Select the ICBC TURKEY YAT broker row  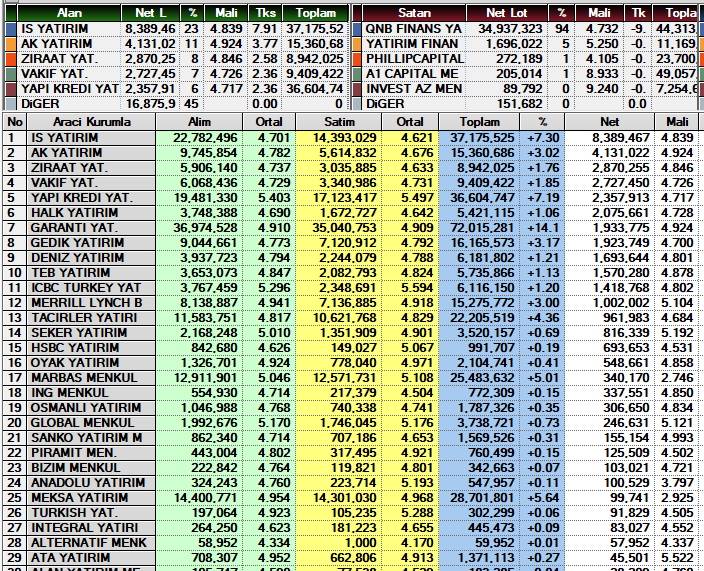click(x=351, y=288)
